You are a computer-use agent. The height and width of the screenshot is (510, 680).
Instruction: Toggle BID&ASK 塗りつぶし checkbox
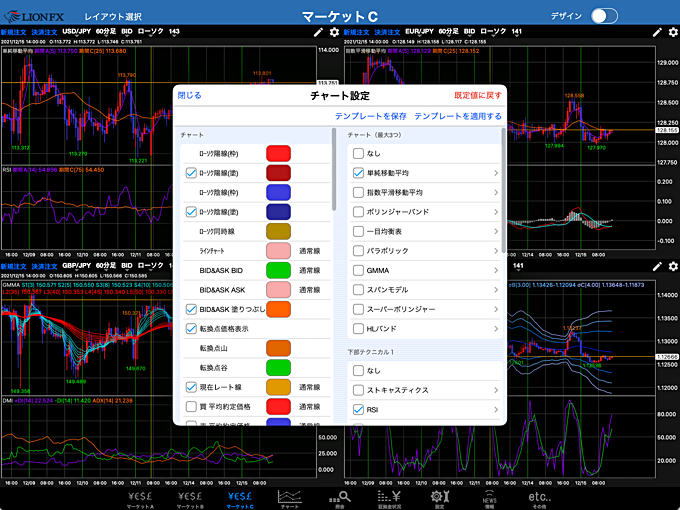(x=191, y=309)
